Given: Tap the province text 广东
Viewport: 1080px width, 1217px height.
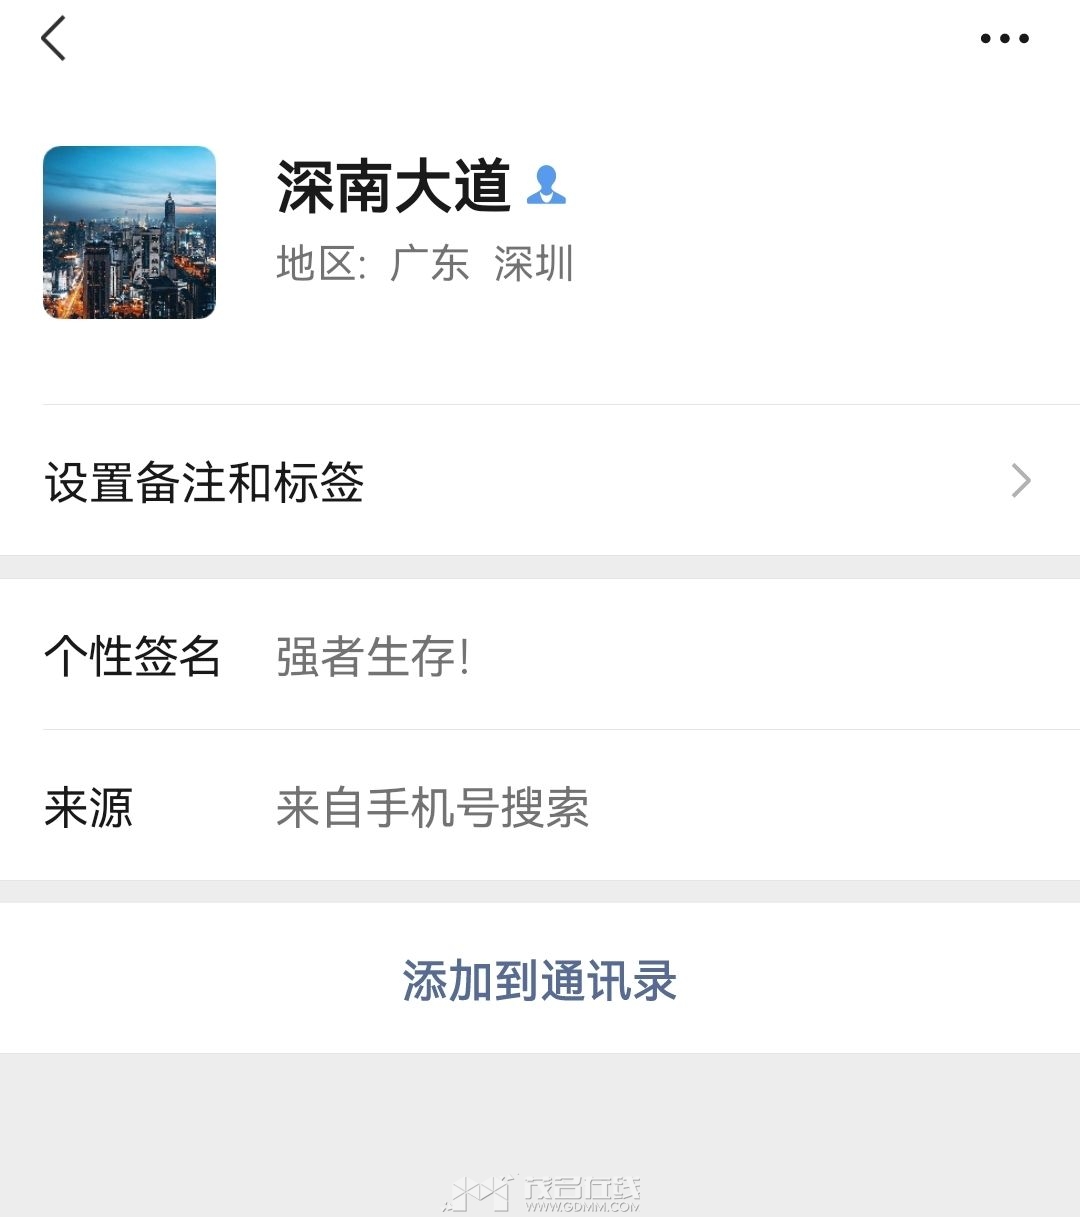Looking at the screenshot, I should (429, 264).
